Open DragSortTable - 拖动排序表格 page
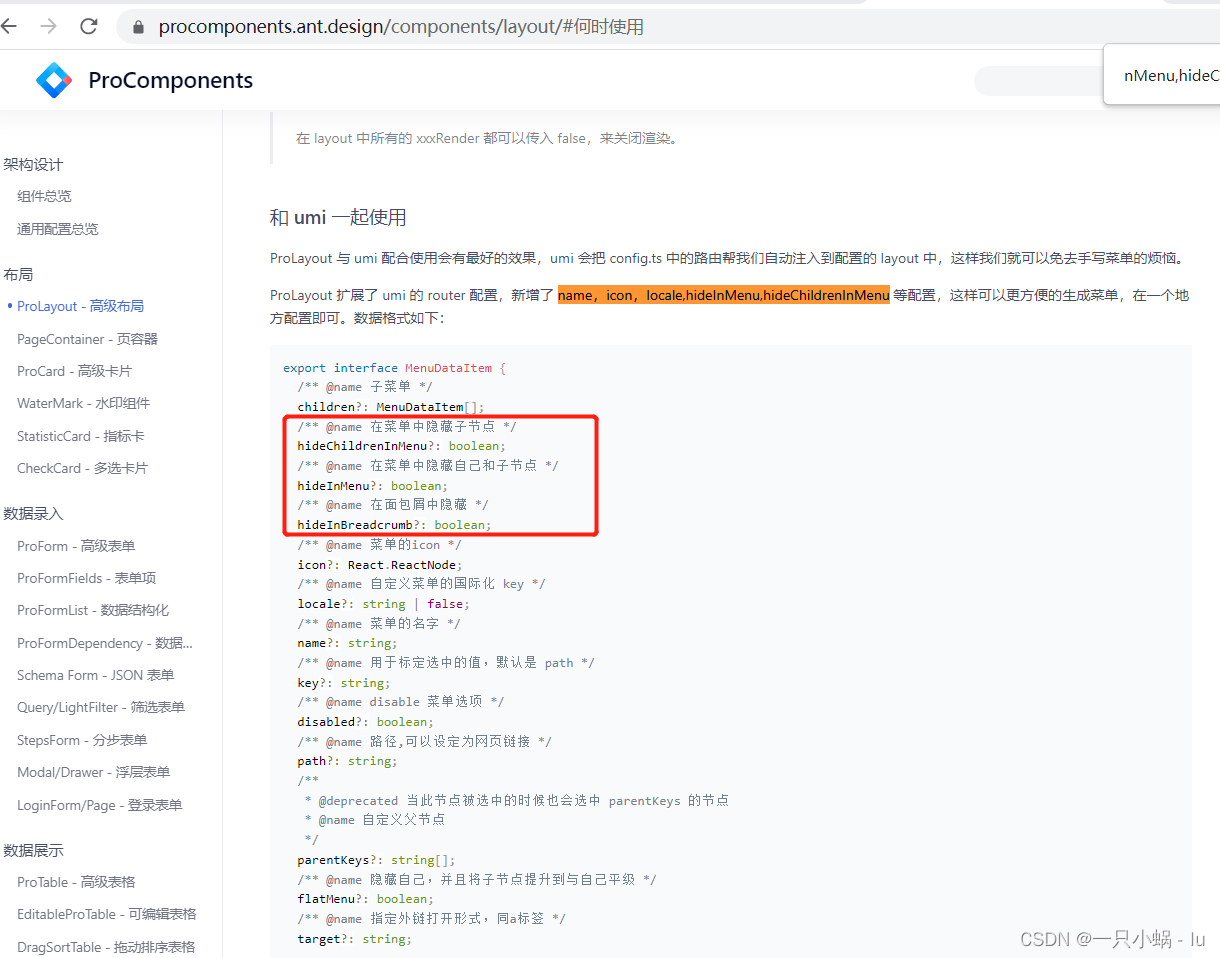Screen dimensions: 1220x958 pyautogui.click(x=106, y=947)
